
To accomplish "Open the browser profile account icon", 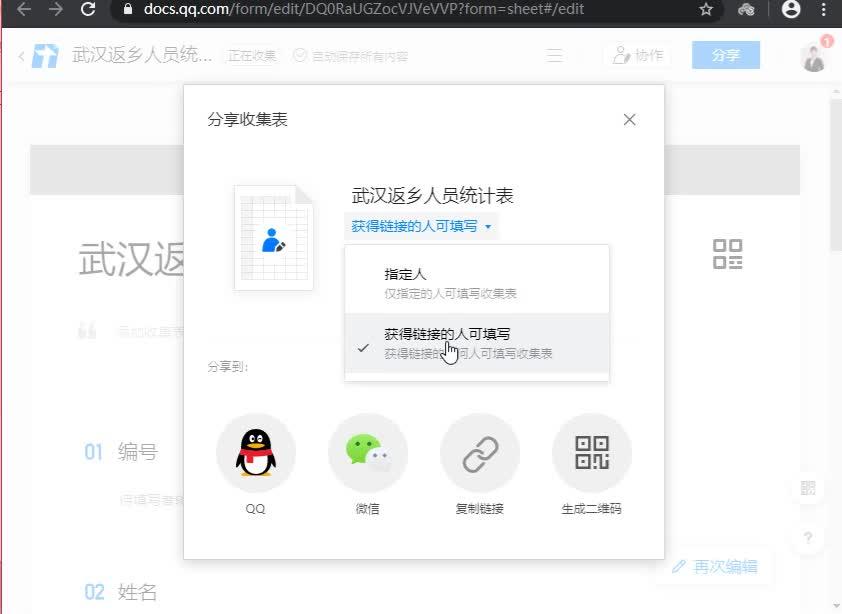I will pos(790,9).
